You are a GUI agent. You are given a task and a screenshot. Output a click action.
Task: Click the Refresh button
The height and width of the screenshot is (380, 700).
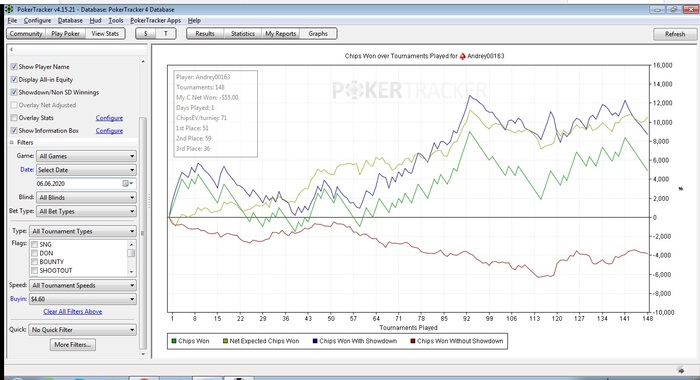tap(675, 34)
